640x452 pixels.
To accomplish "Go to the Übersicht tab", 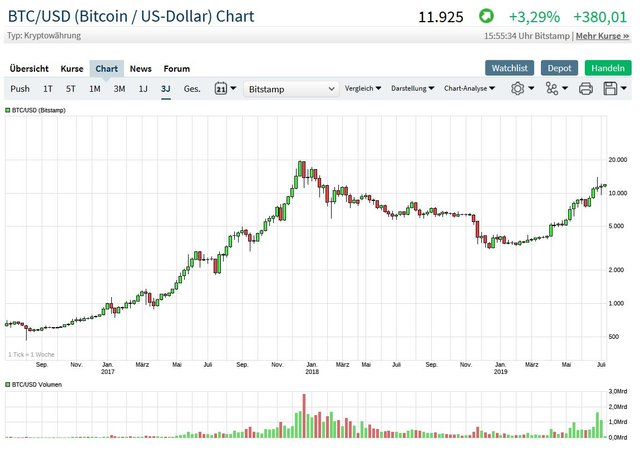I will tap(29, 69).
